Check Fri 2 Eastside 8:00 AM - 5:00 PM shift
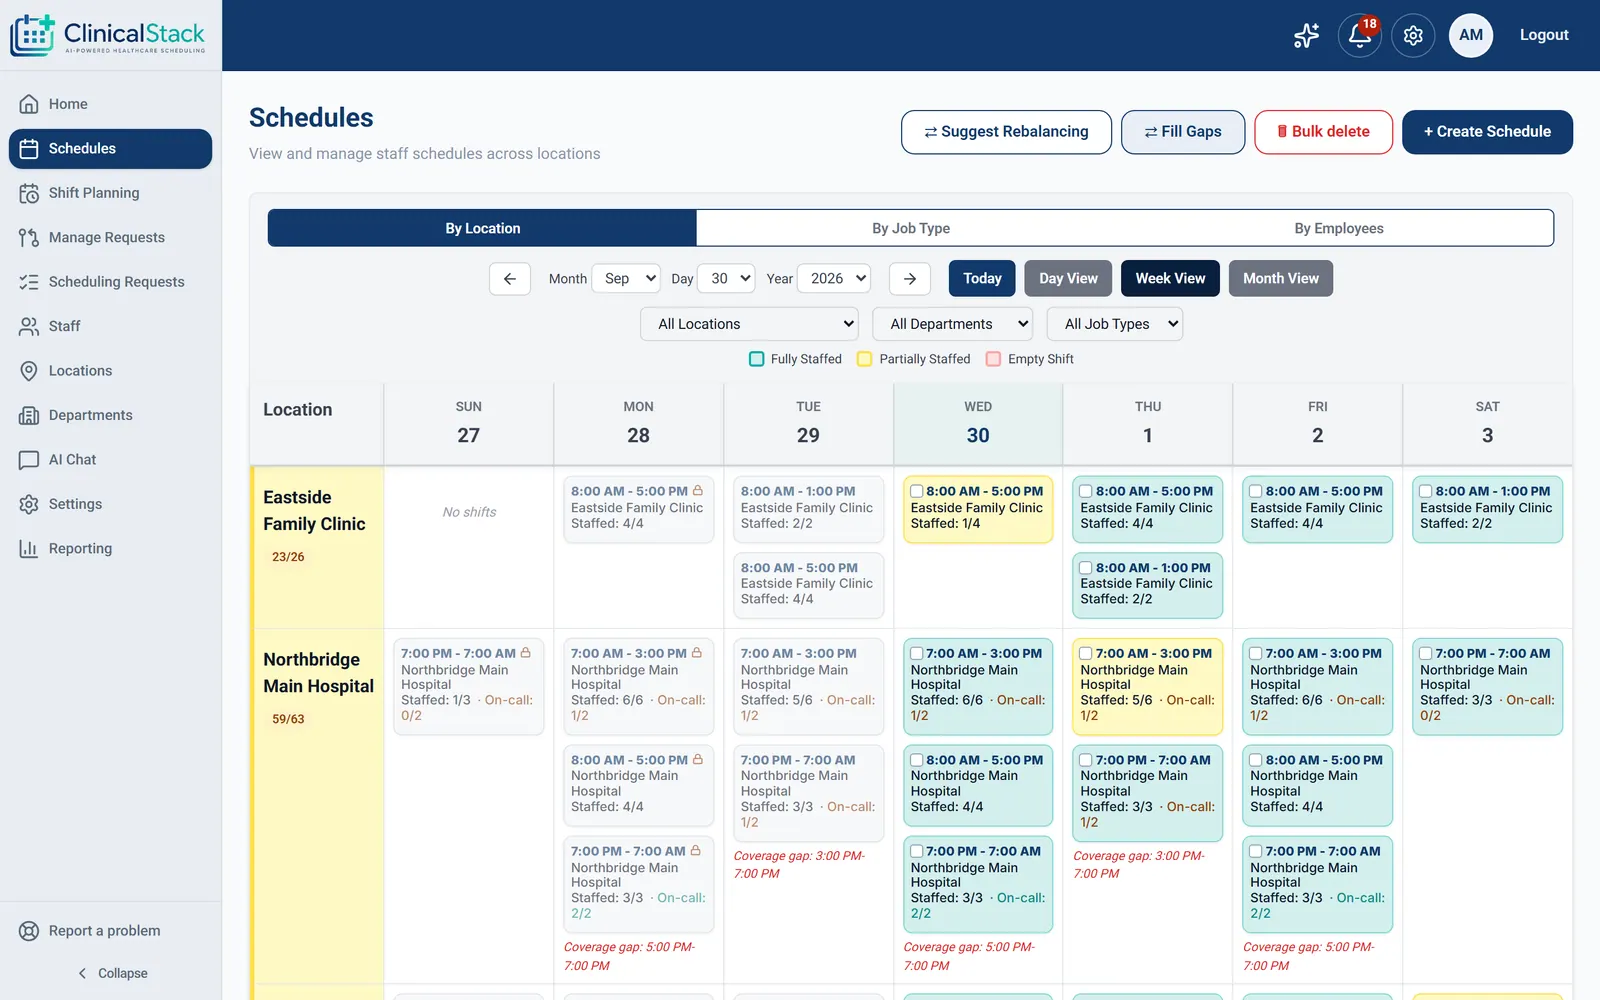Screen dimensions: 1600x1000 tap(1256, 491)
